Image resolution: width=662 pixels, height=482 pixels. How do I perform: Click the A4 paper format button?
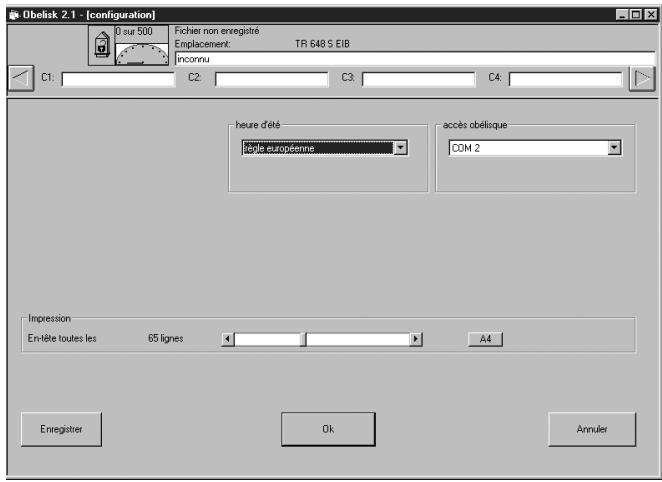[x=485, y=339]
